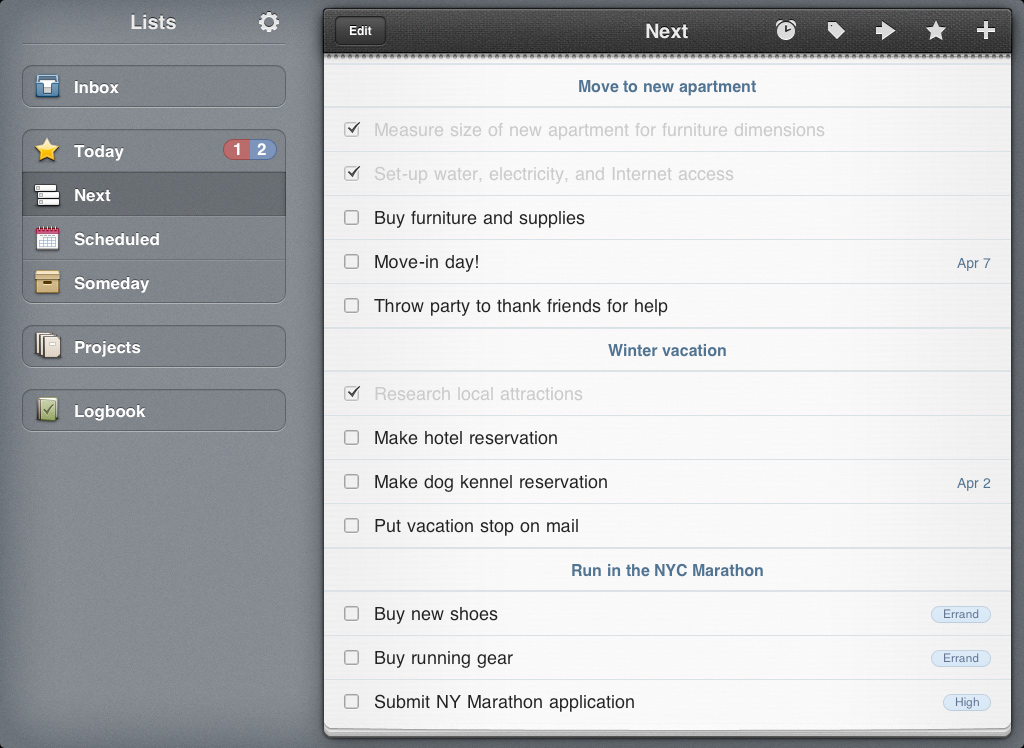Viewport: 1024px width, 748px height.
Task: Click the Someday archive box icon
Action: [47, 282]
